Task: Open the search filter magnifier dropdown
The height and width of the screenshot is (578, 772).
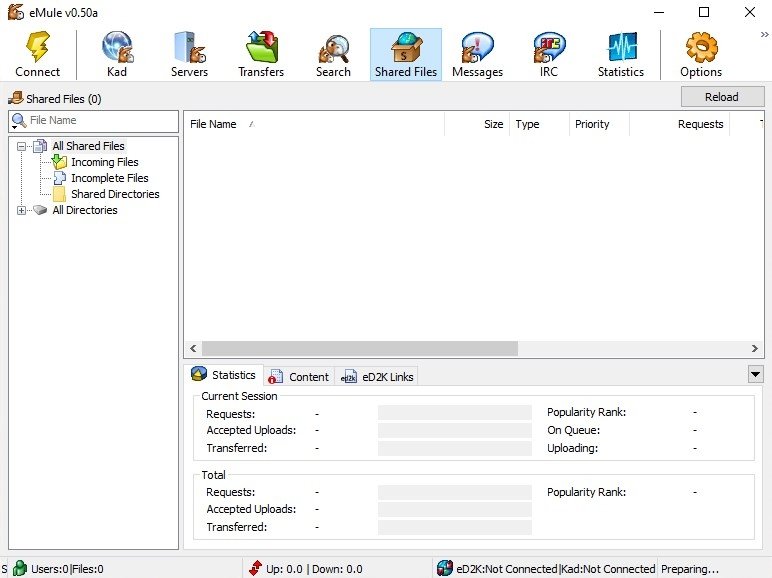Action: coord(19,121)
